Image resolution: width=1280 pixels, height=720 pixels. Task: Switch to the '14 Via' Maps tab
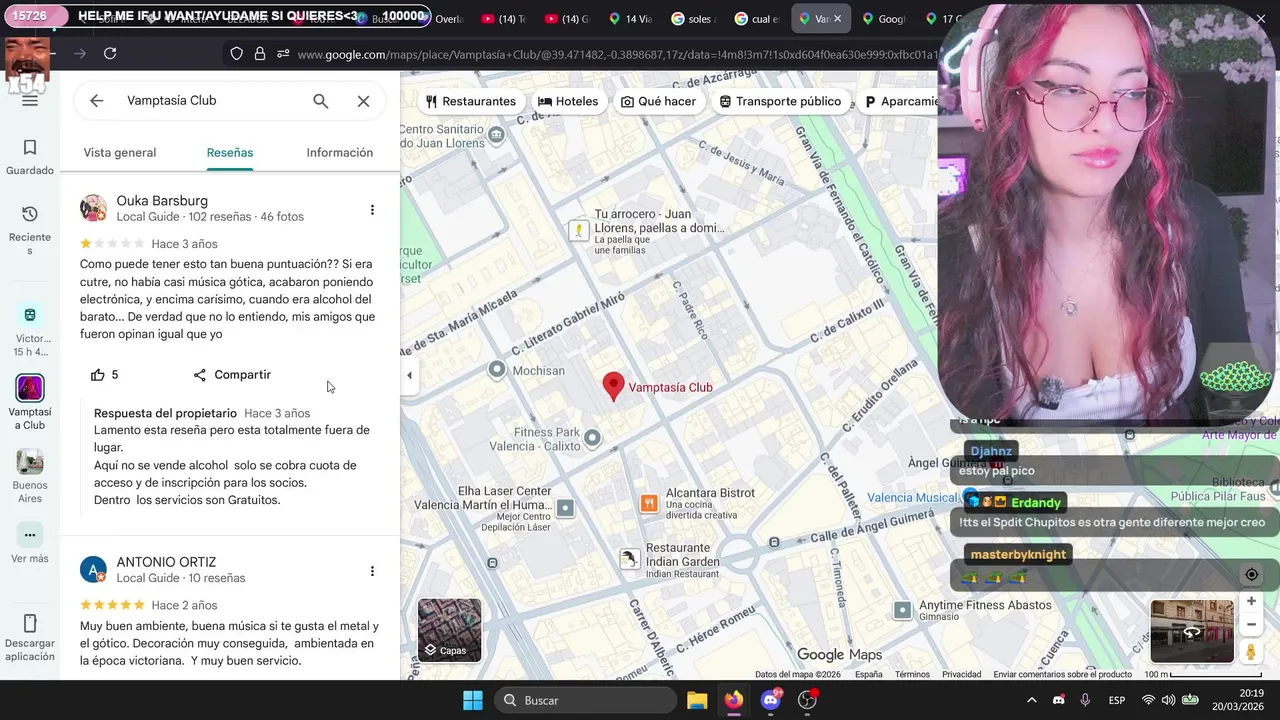pyautogui.click(x=630, y=19)
